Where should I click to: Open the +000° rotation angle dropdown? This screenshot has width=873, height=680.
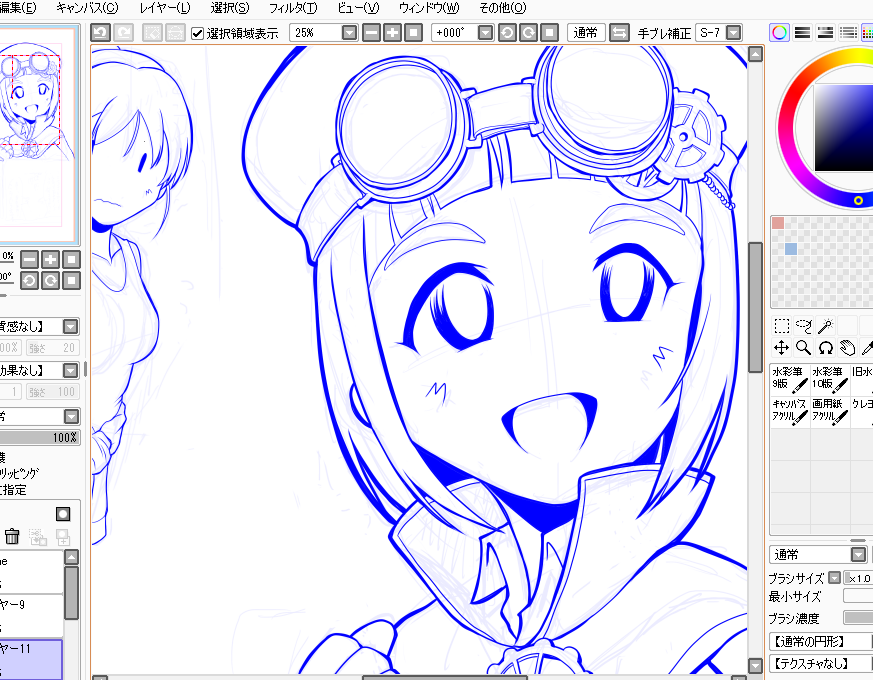tap(485, 33)
